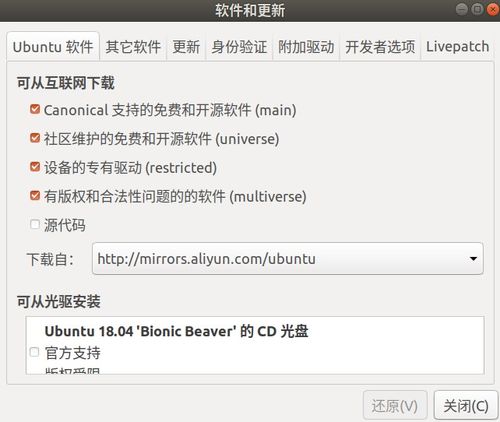Maximize the 软件和更新 window

coord(477,9)
